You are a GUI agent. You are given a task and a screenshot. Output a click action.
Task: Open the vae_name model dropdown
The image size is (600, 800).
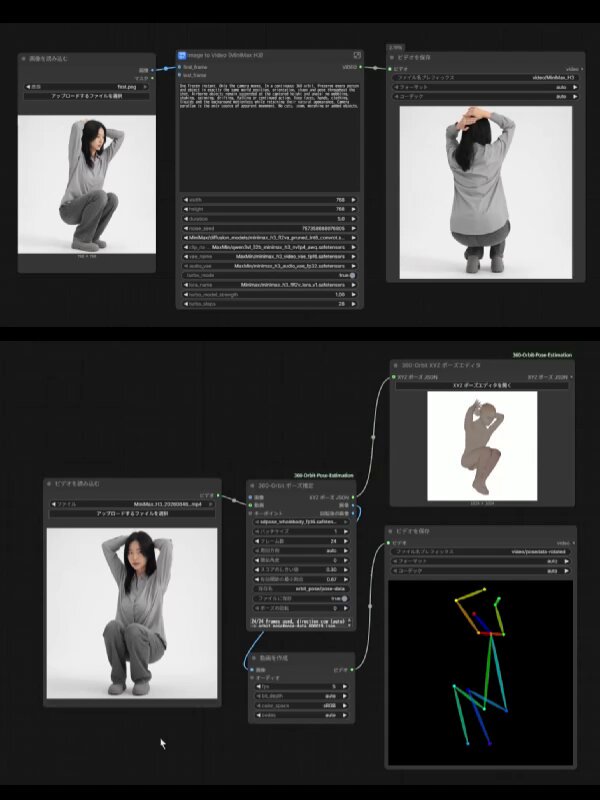pyautogui.click(x=270, y=257)
